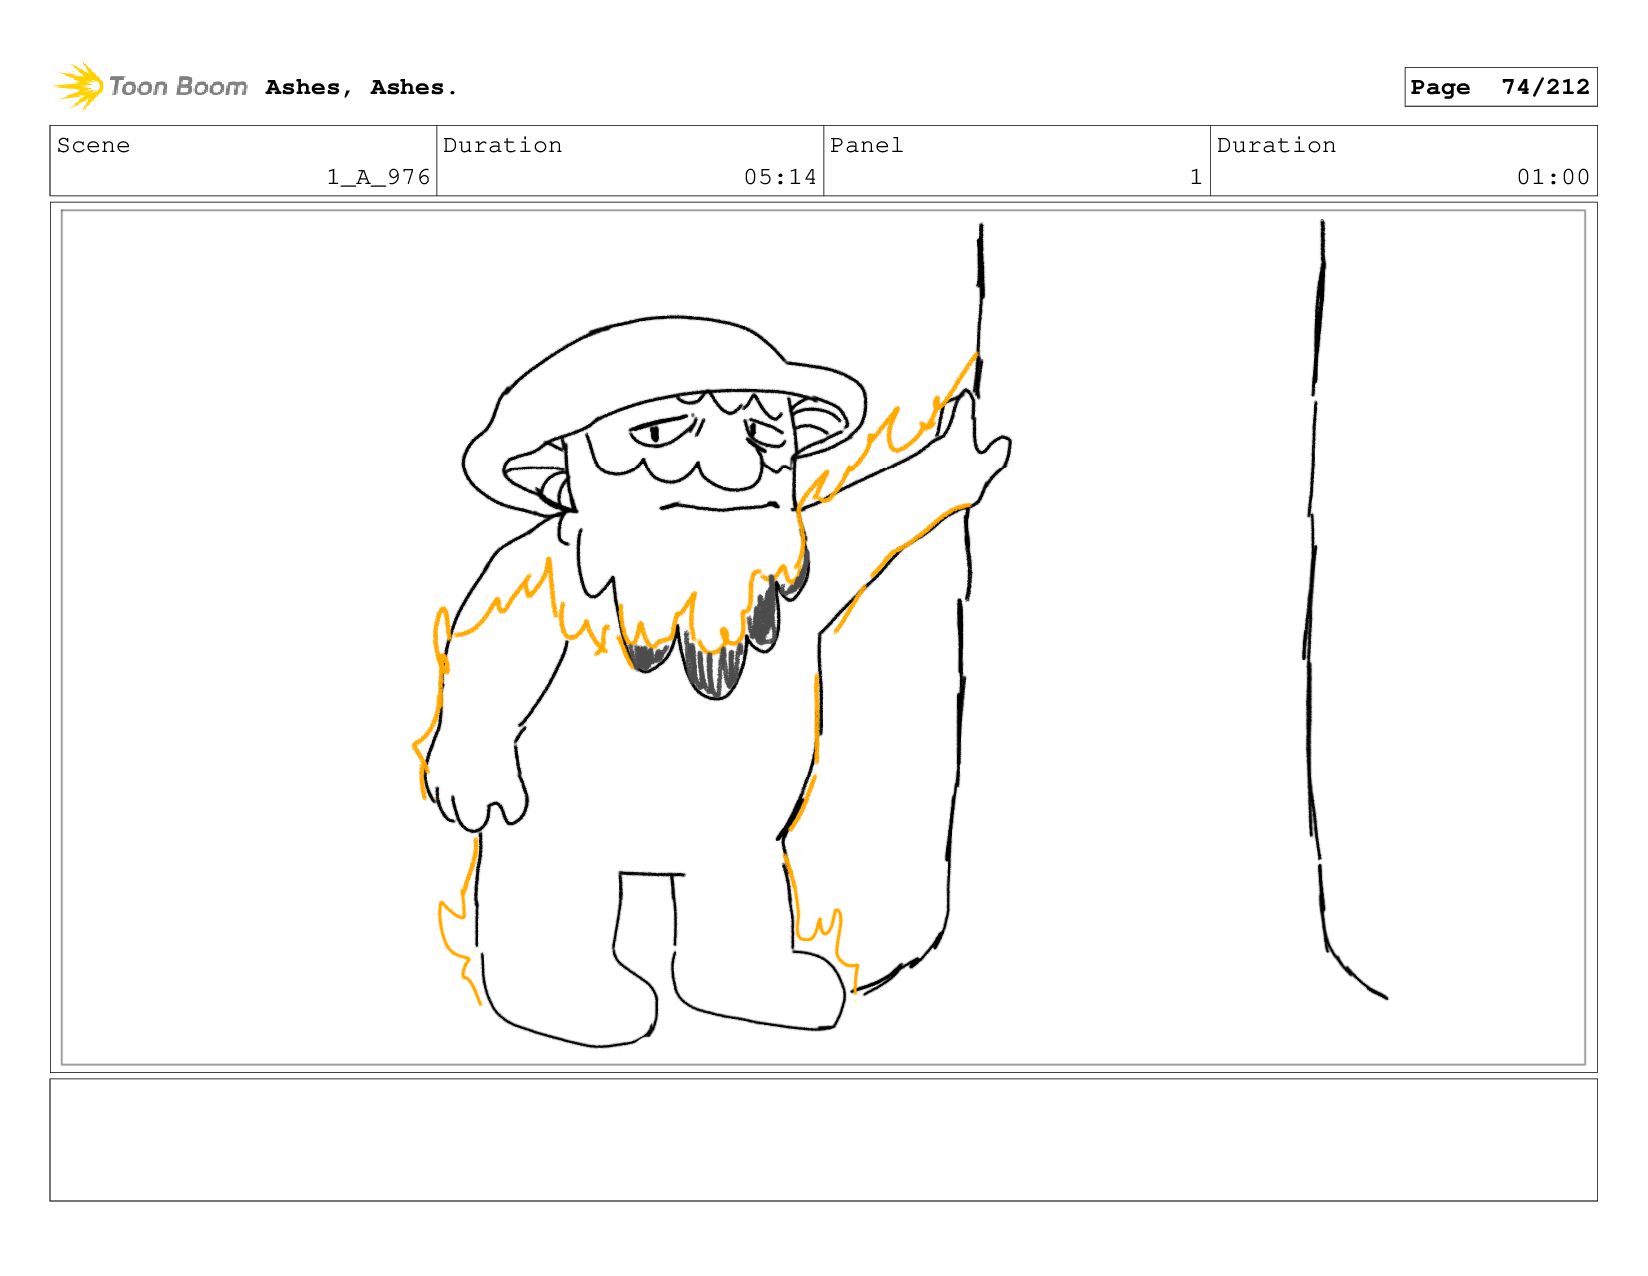Click the Toon Boom logo icon

coord(79,86)
